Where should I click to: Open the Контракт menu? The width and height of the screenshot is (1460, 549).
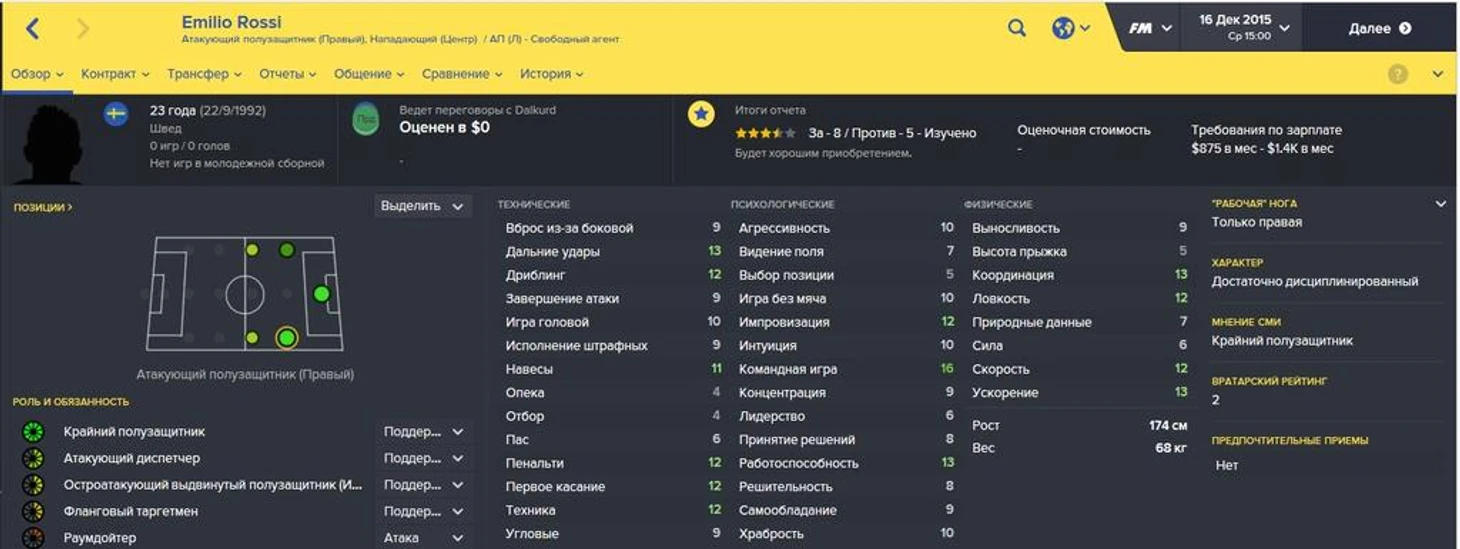pyautogui.click(x=115, y=74)
